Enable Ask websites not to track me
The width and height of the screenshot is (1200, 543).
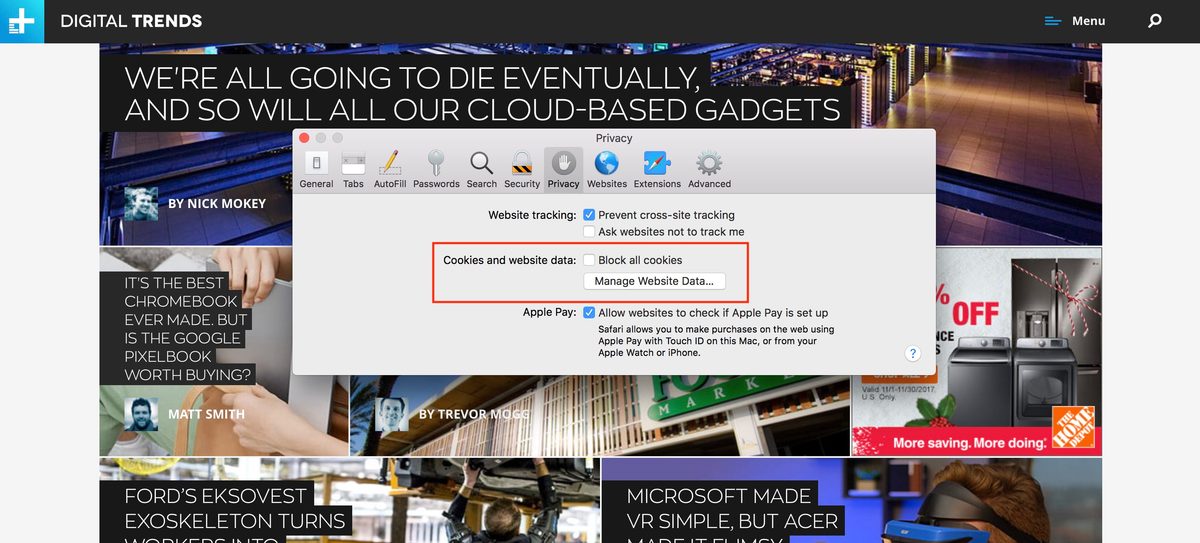(589, 231)
